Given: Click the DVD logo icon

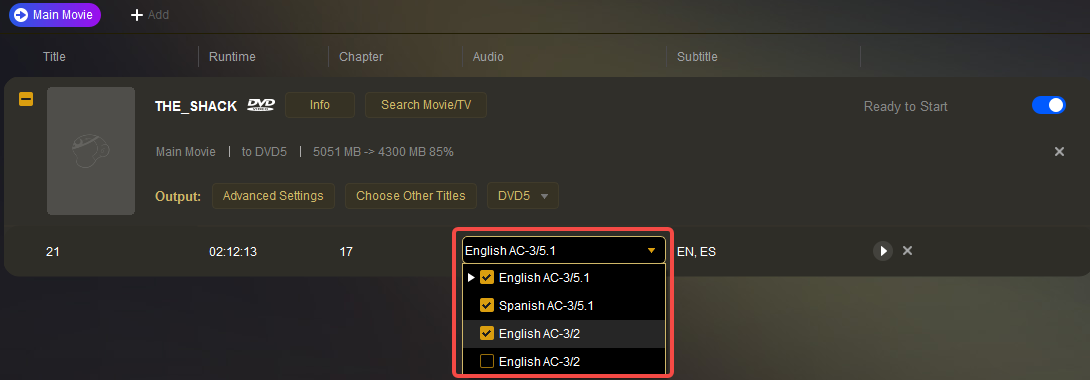Looking at the screenshot, I should 261,106.
